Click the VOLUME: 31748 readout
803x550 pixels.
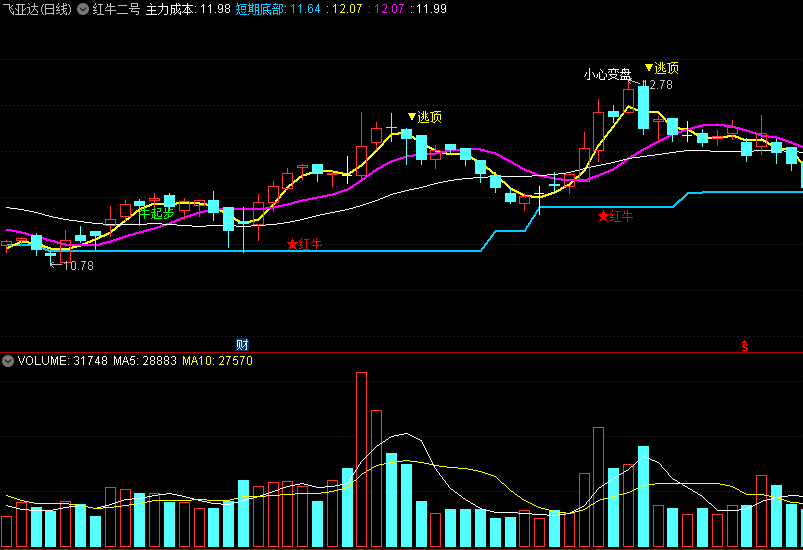62,361
